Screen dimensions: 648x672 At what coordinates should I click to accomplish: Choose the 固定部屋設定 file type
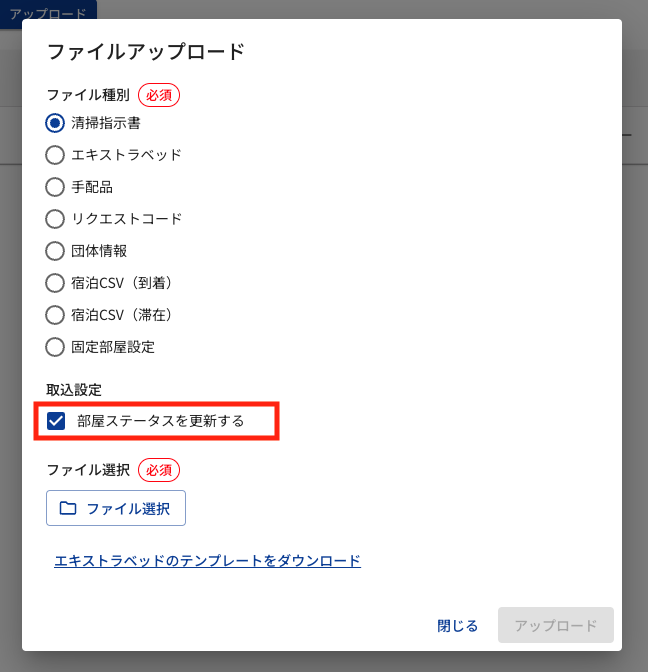pyautogui.click(x=56, y=347)
